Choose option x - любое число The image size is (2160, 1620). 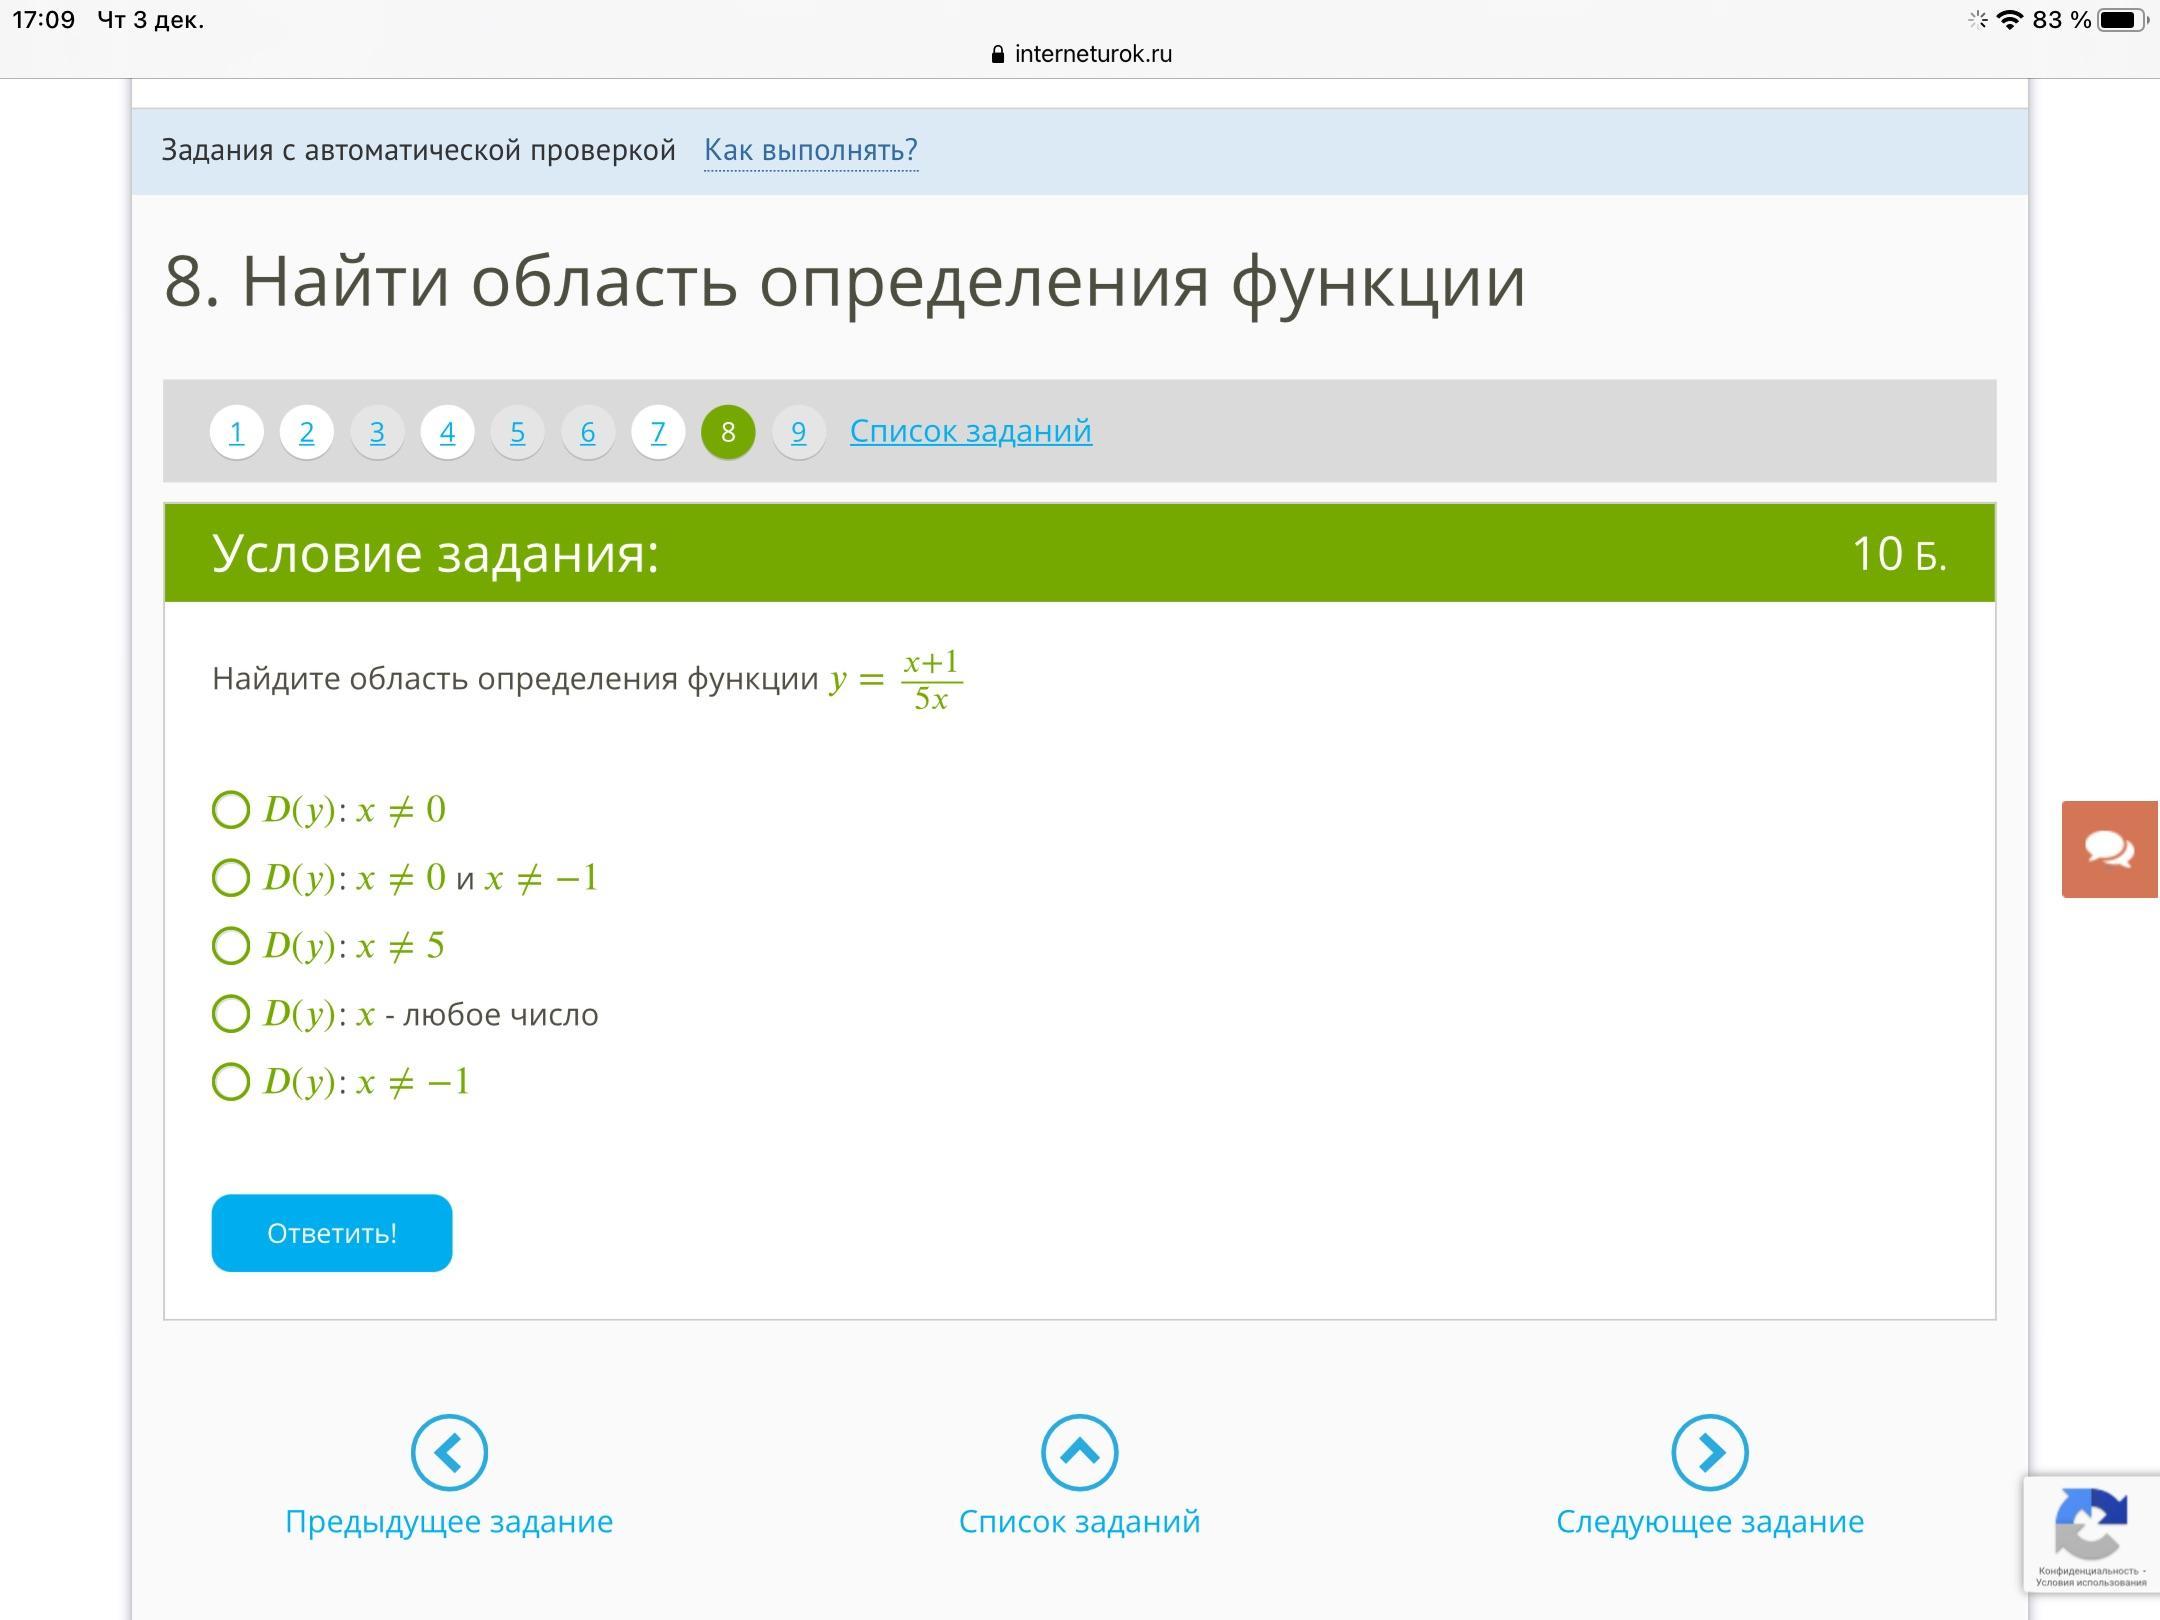coord(231,1014)
